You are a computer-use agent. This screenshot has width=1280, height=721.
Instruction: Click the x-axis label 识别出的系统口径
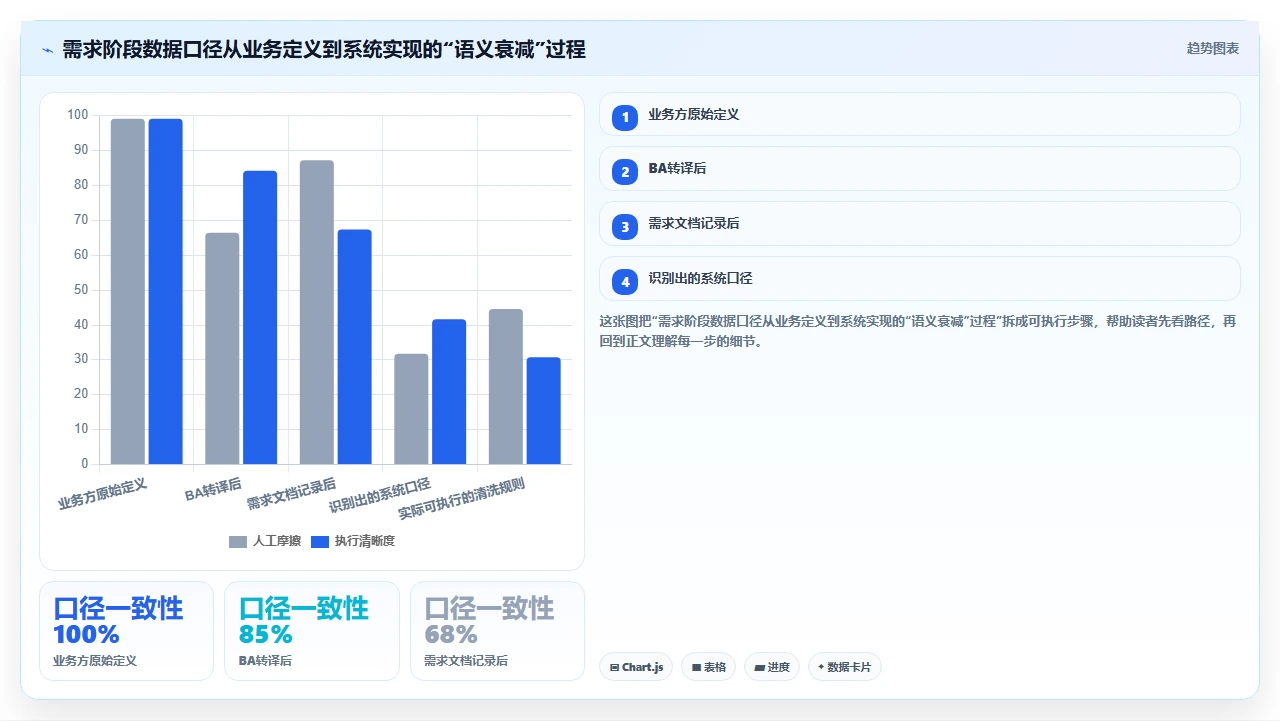380,495
